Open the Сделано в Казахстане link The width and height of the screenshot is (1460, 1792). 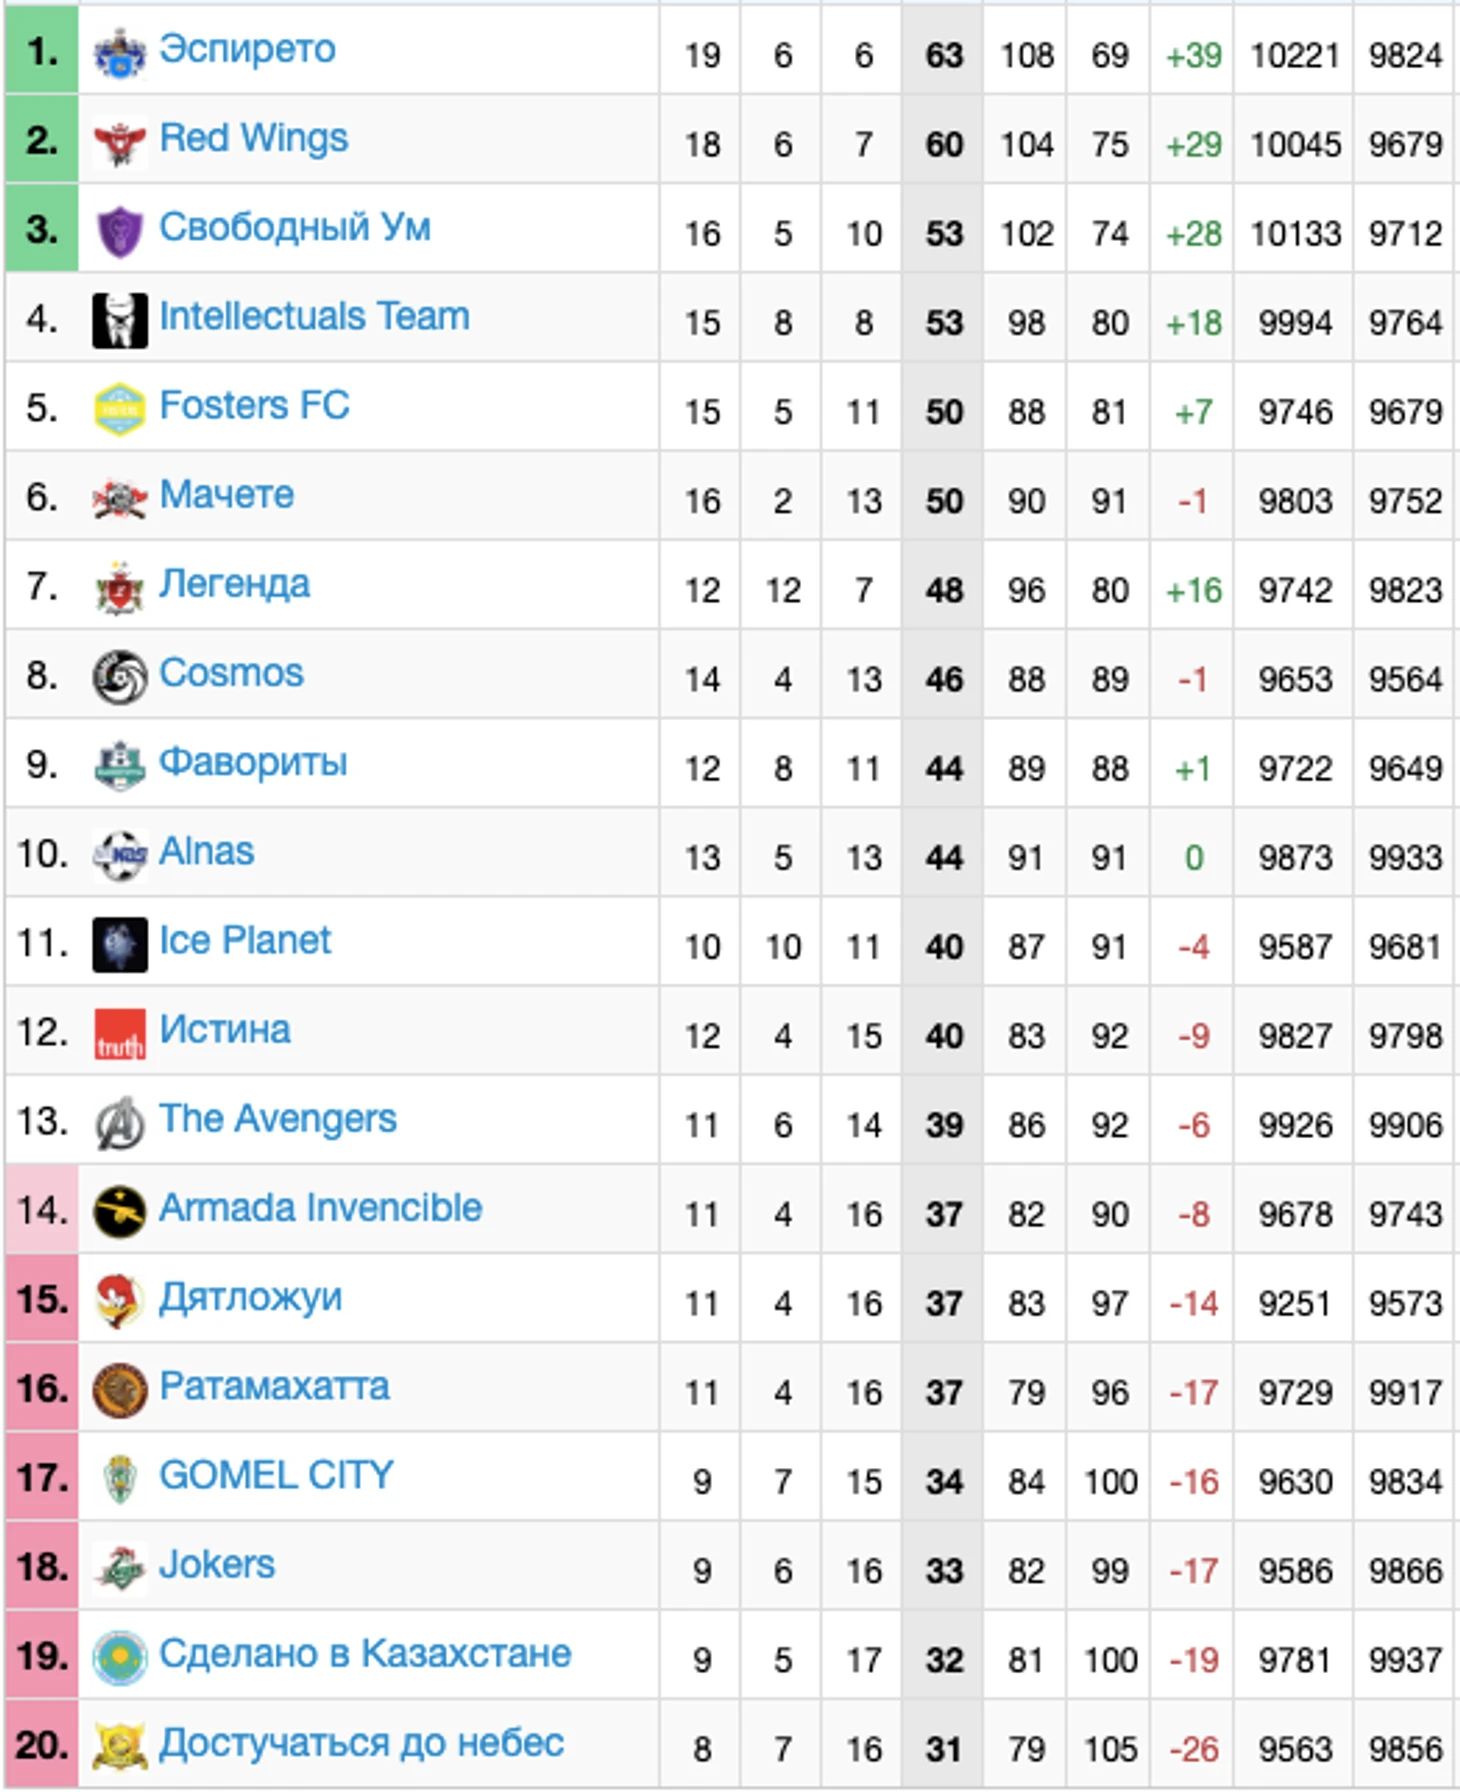(x=365, y=1654)
